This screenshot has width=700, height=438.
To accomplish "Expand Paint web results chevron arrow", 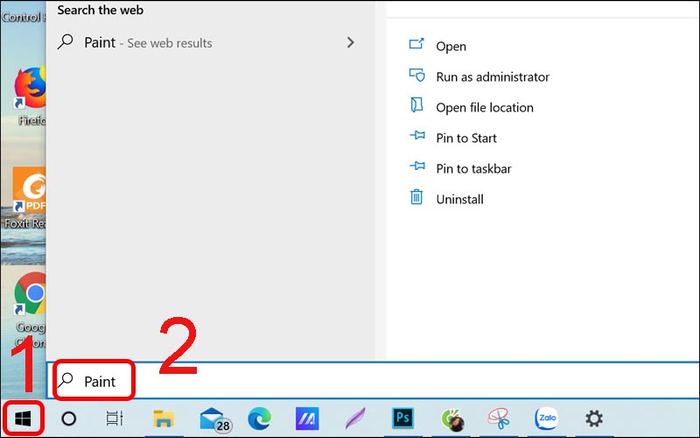I will coord(350,42).
